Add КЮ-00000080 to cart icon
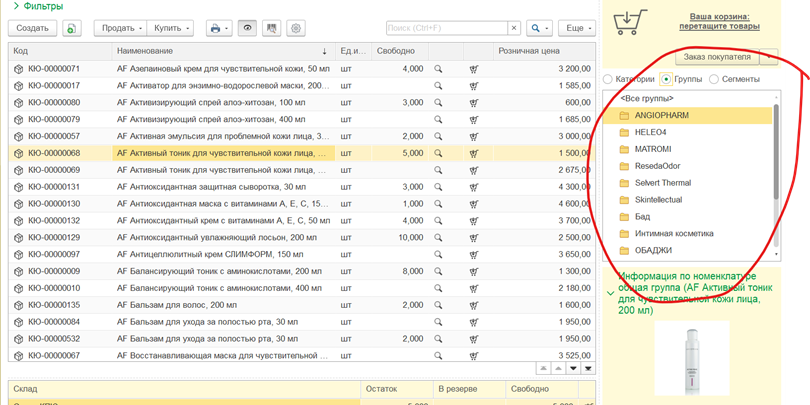The width and height of the screenshot is (810, 405). 473,103
